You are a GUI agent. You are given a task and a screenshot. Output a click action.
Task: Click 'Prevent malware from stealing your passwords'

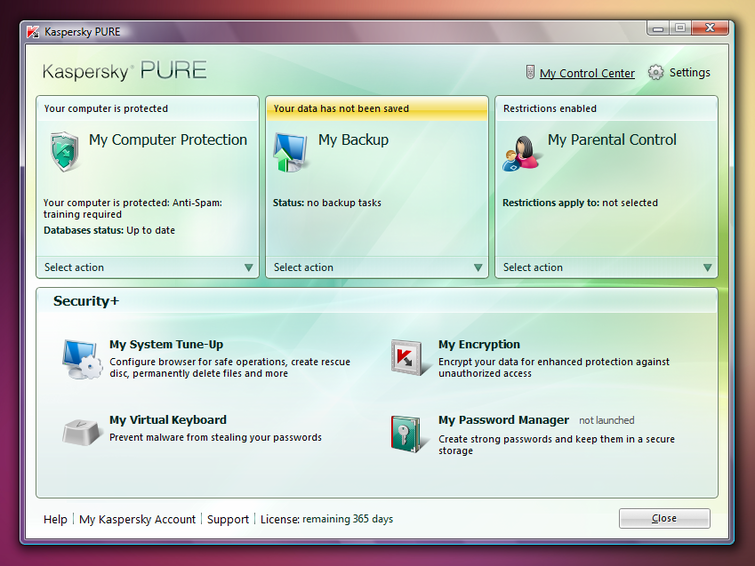(215, 437)
